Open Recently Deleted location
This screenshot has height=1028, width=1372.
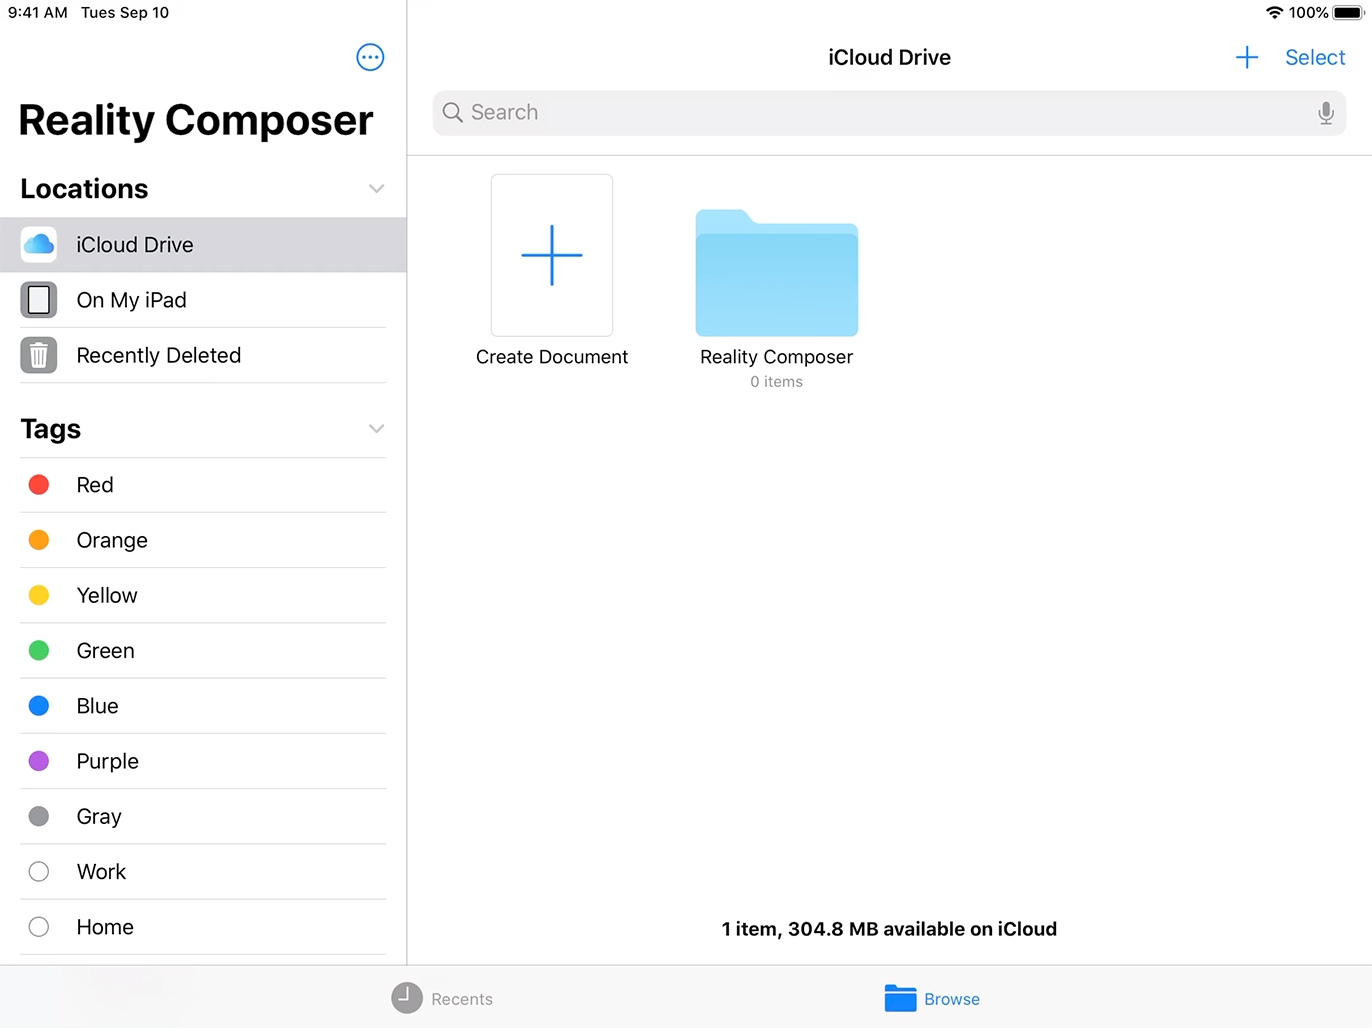point(203,355)
